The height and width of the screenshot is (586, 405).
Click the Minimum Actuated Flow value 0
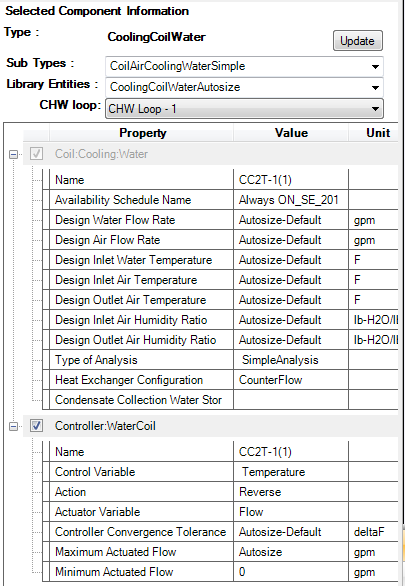point(291,572)
